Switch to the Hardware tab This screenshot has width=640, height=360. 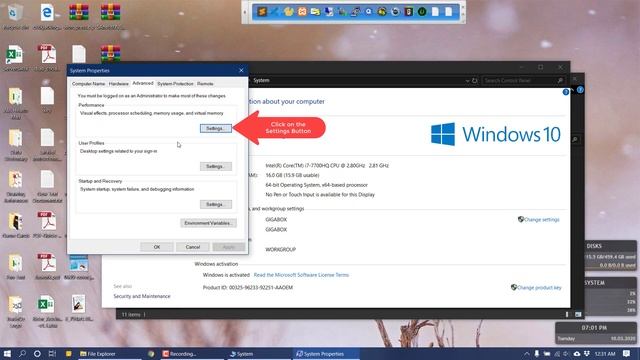(119, 84)
